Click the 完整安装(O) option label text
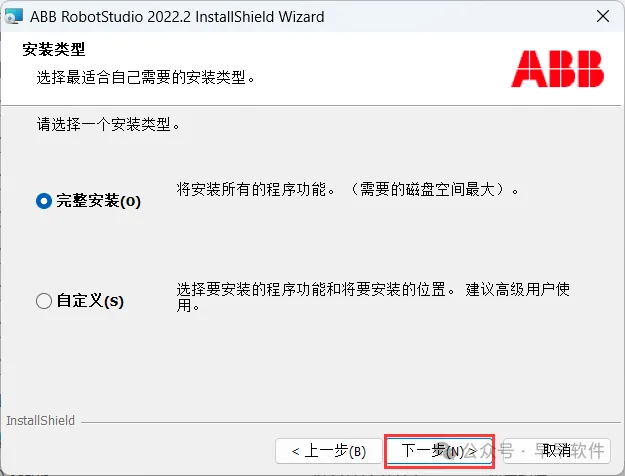Screen dimensions: 625x476 tap(98, 201)
